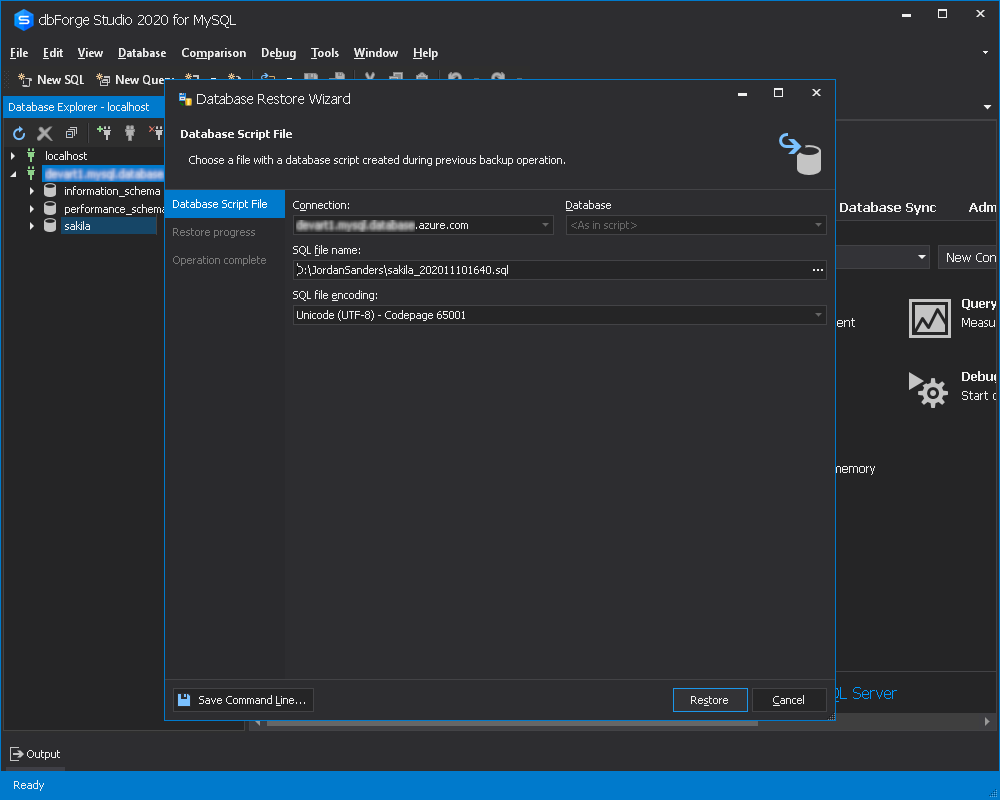Image resolution: width=1000 pixels, height=800 pixels.
Task: Click the 'Choose a file with a database script' description
Action: 377,160
